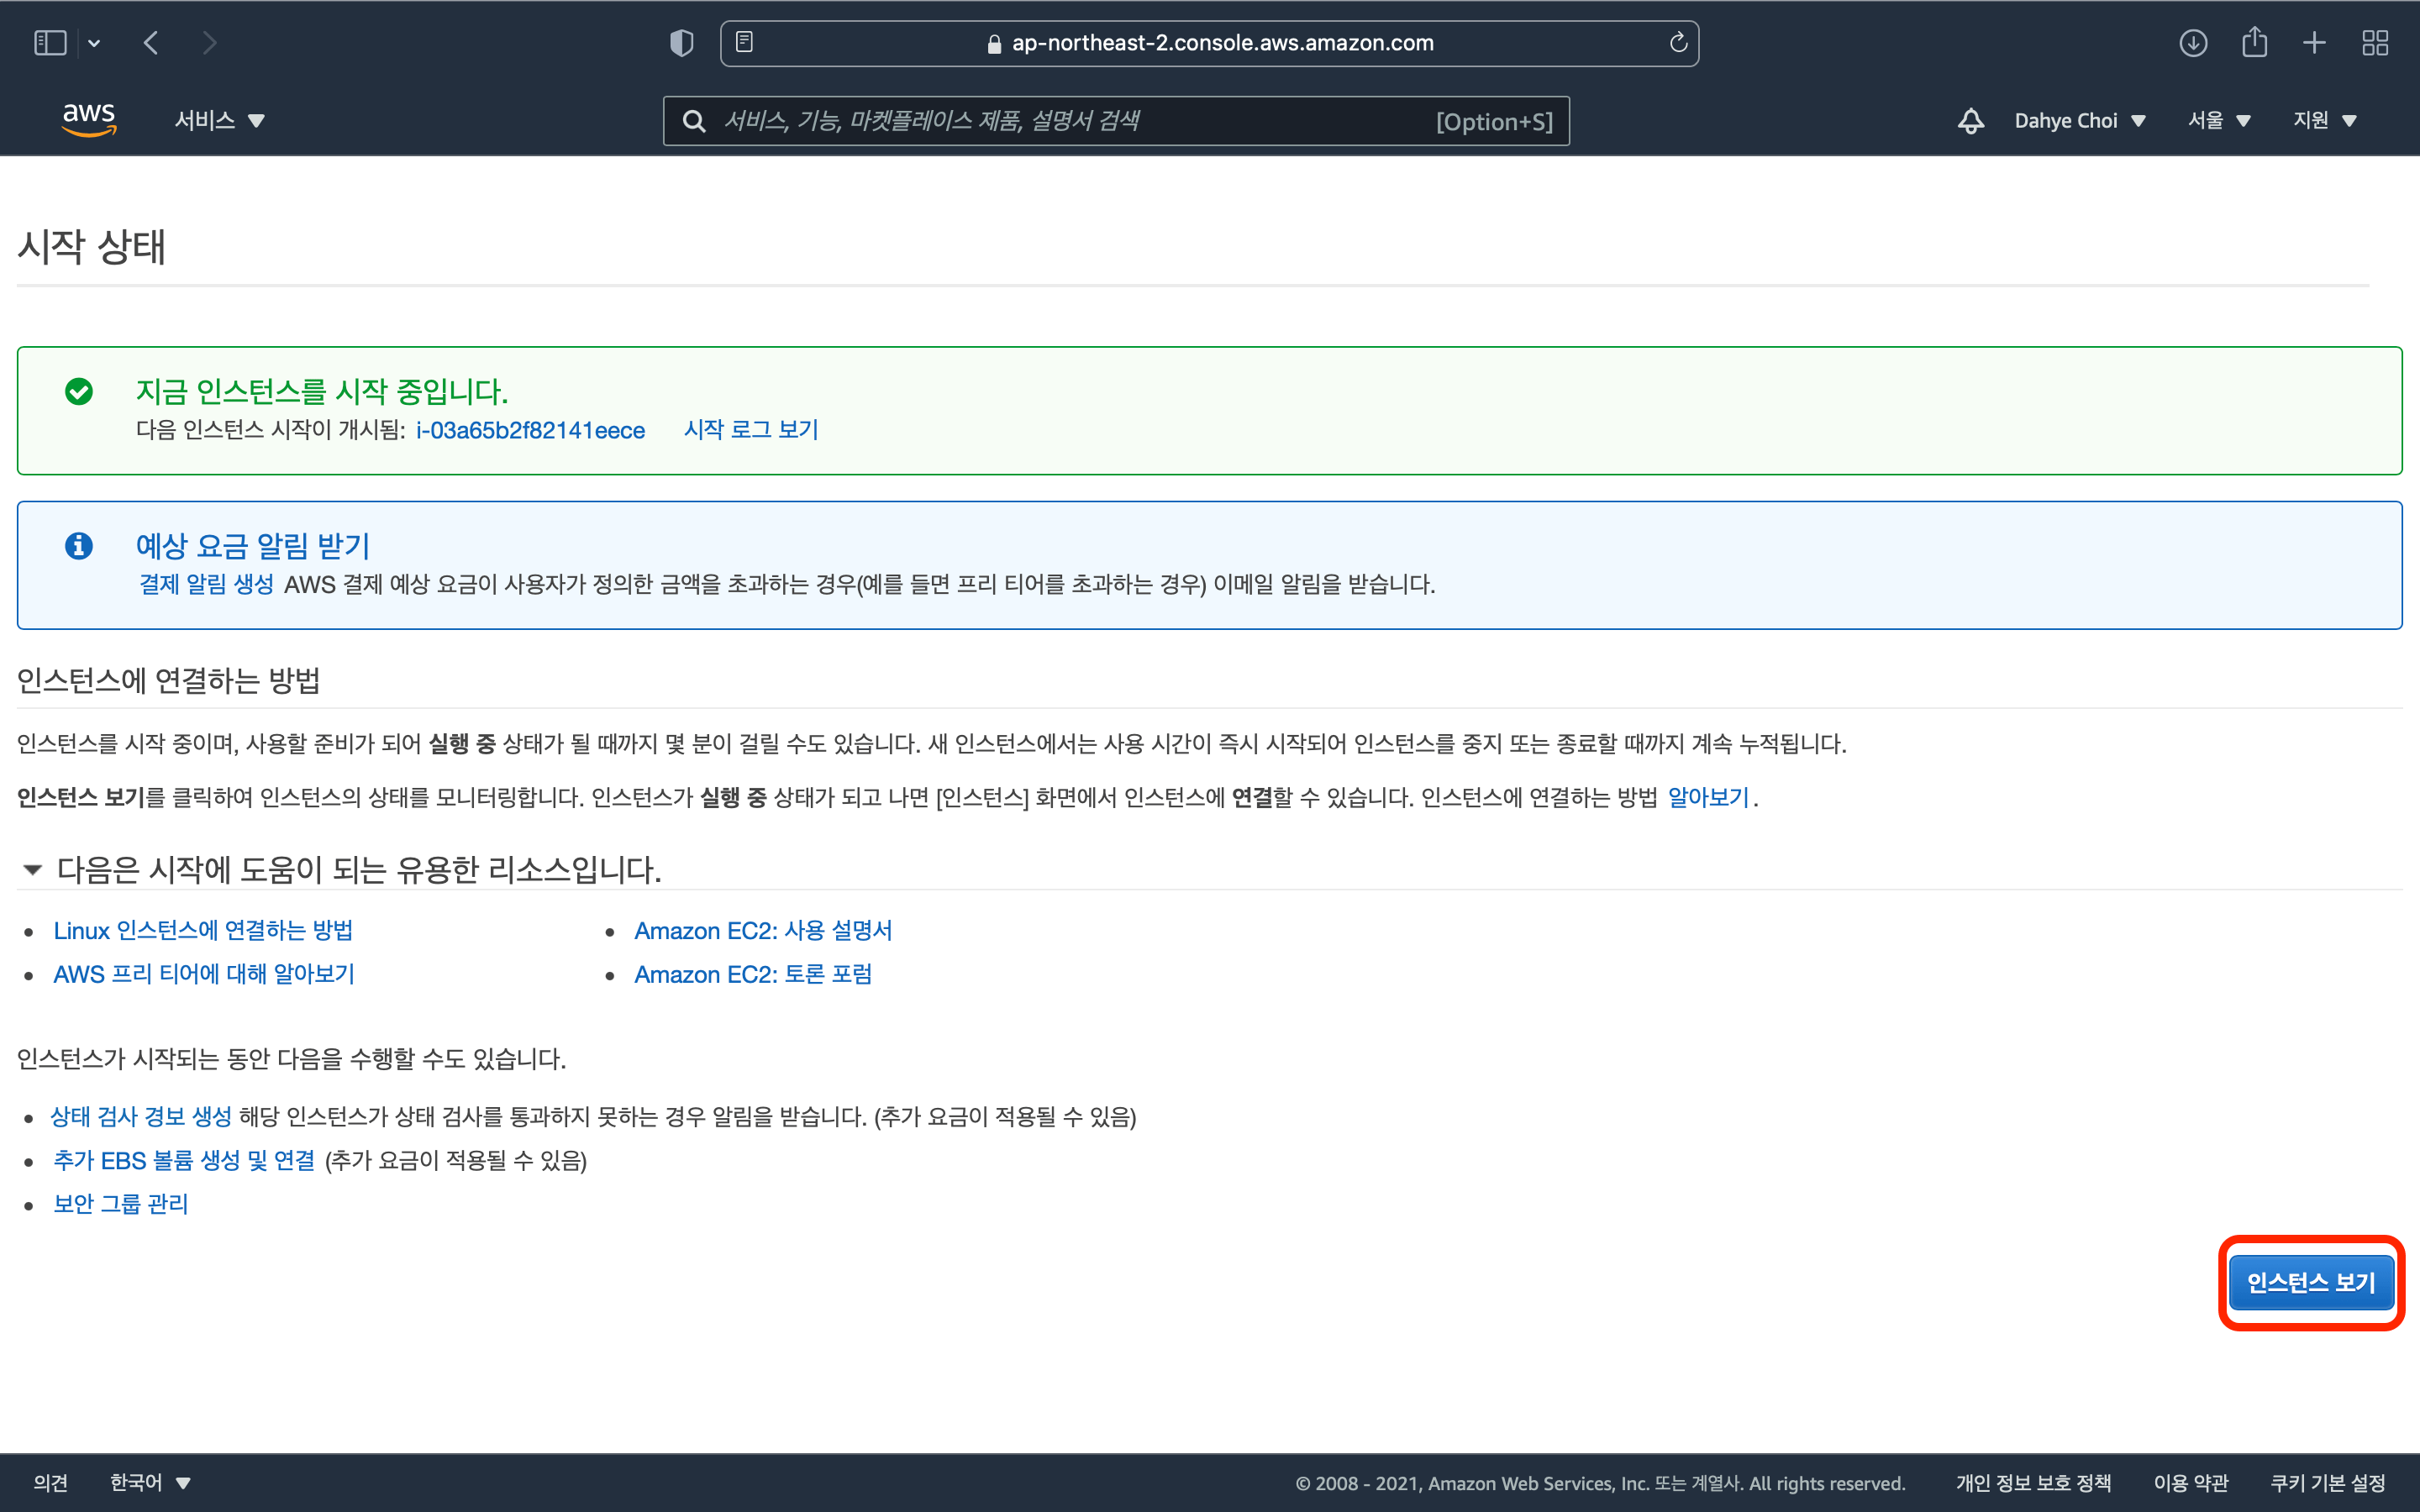Open the 지원 support menu
This screenshot has width=2420, height=1512.
pyautogui.click(x=2324, y=120)
